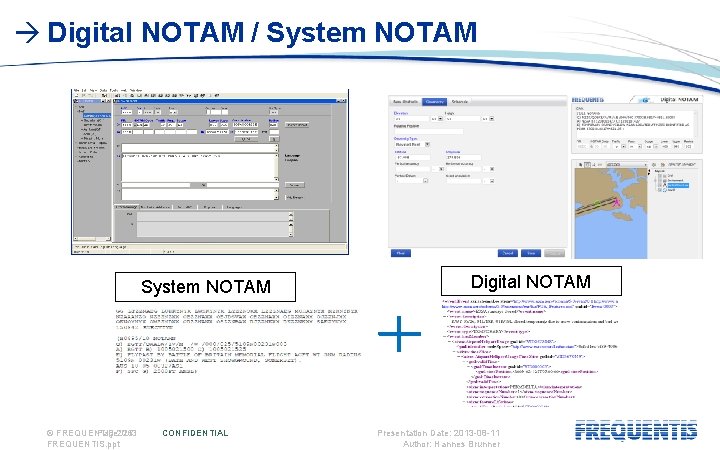Click the grey disabled button in Digital NOTAM form
The width and height of the screenshot is (720, 450).
pos(554,253)
